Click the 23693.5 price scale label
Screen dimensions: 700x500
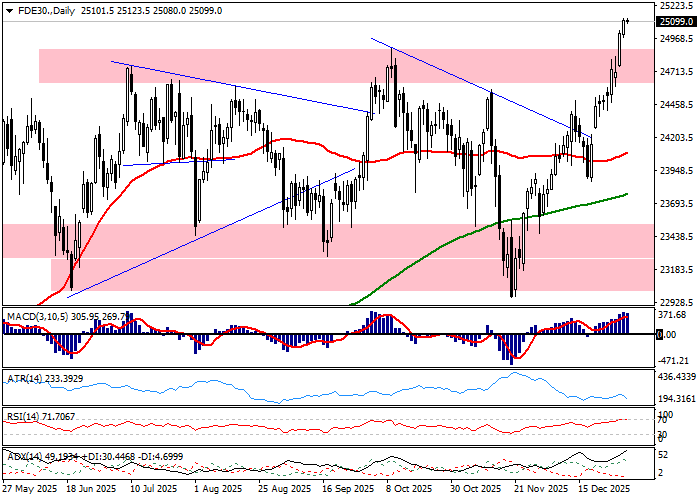coord(677,203)
